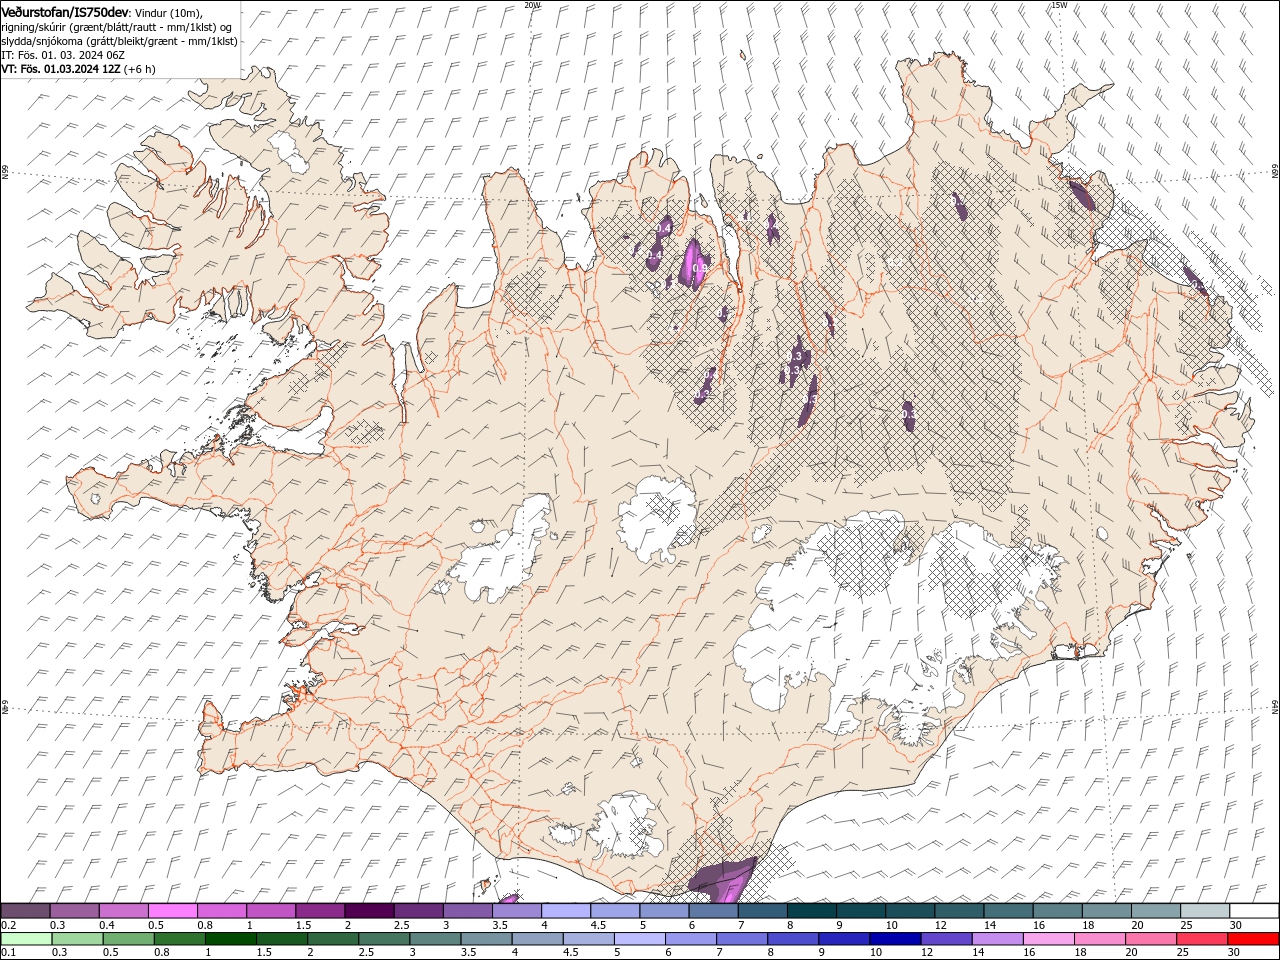Screen dimensions: 1280x960
Task: Select upper scale swatch between 1 and 1.5
Action: pos(271,911)
